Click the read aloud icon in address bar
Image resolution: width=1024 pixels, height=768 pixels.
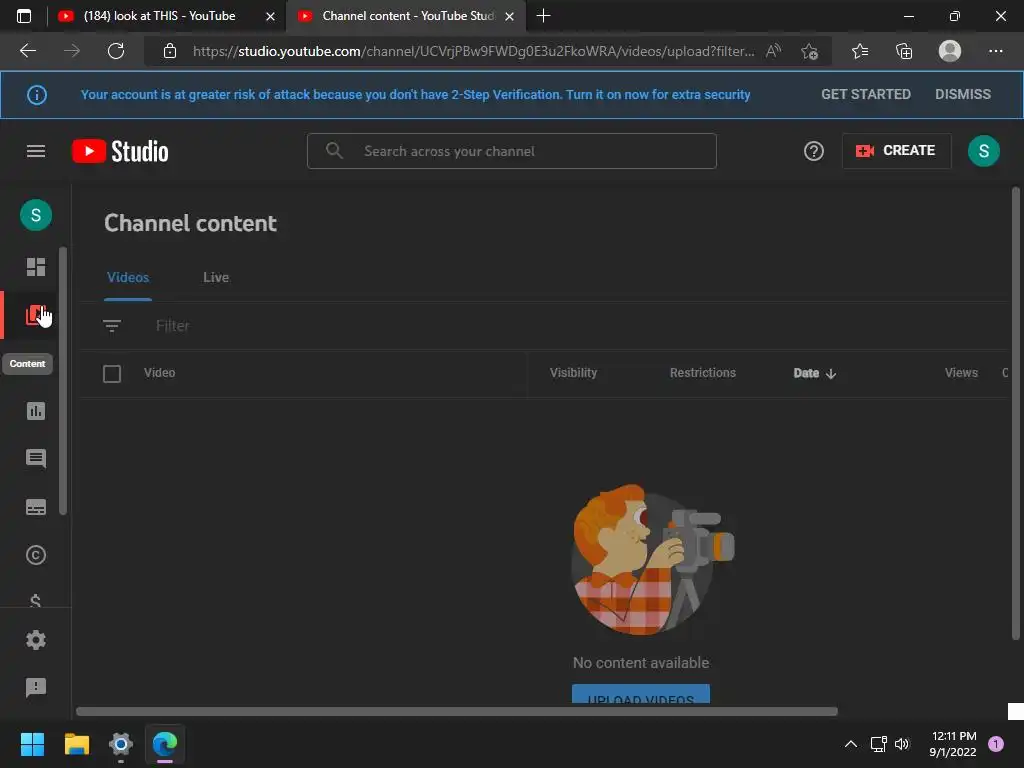[773, 51]
